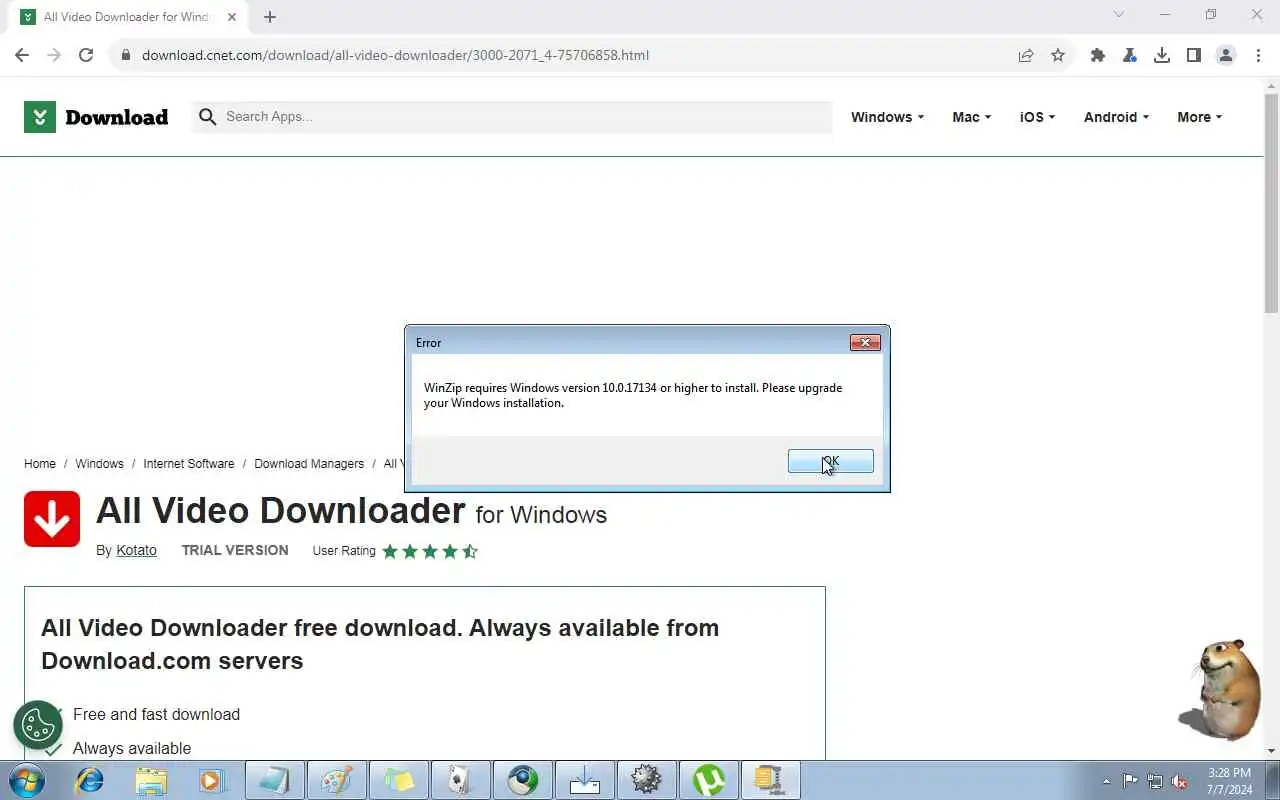1280x800 pixels.
Task: Open the Home breadcrumb link
Action: pyautogui.click(x=40, y=464)
